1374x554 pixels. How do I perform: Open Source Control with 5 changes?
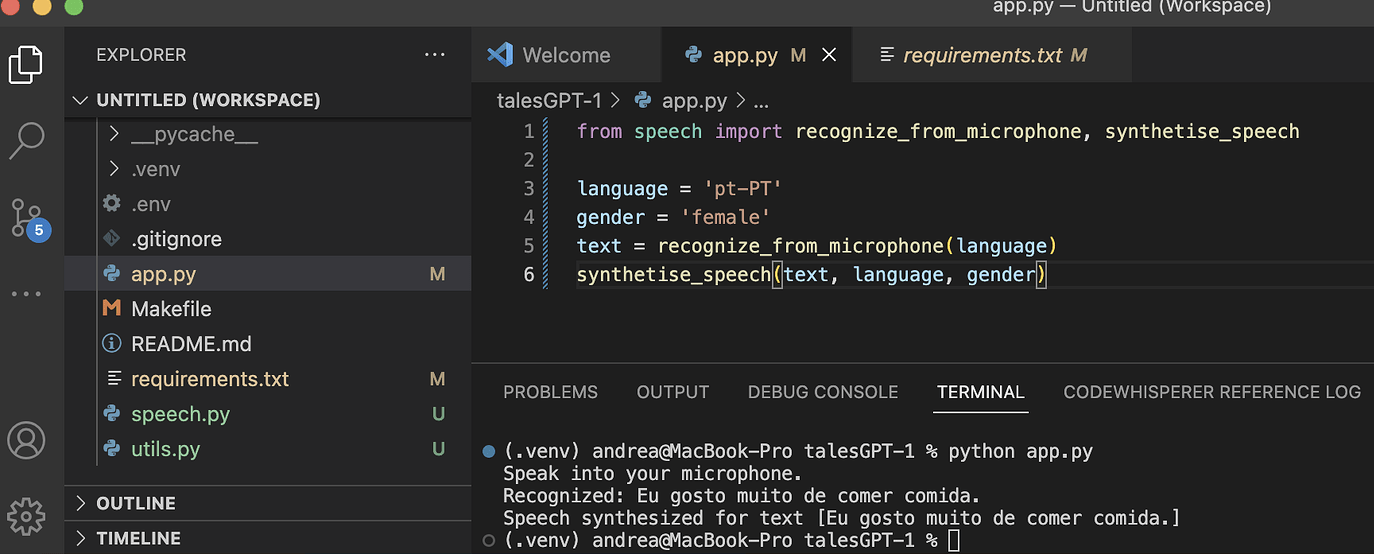click(29, 218)
